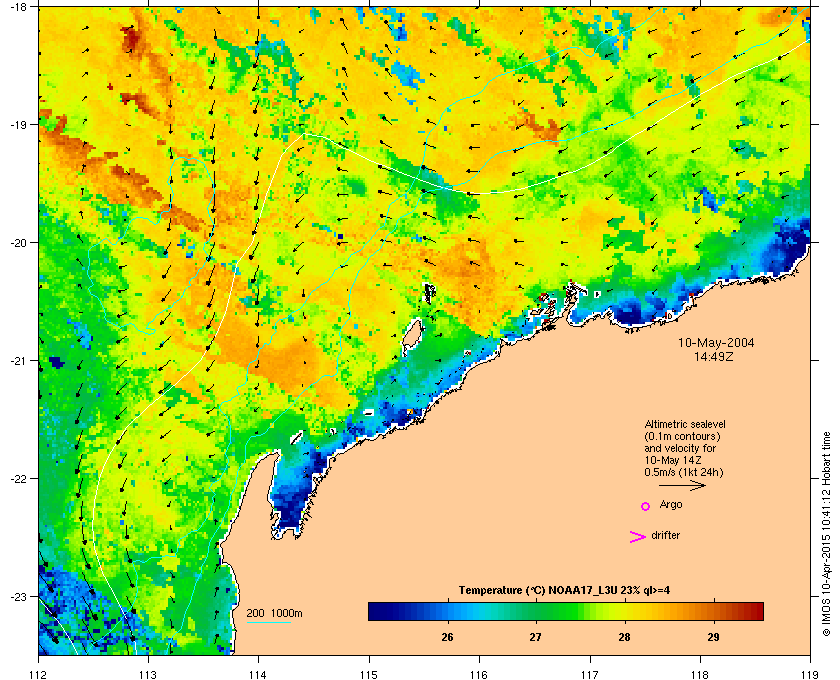Select the '10-May-2004' date label
The image size is (840, 680).
716,343
